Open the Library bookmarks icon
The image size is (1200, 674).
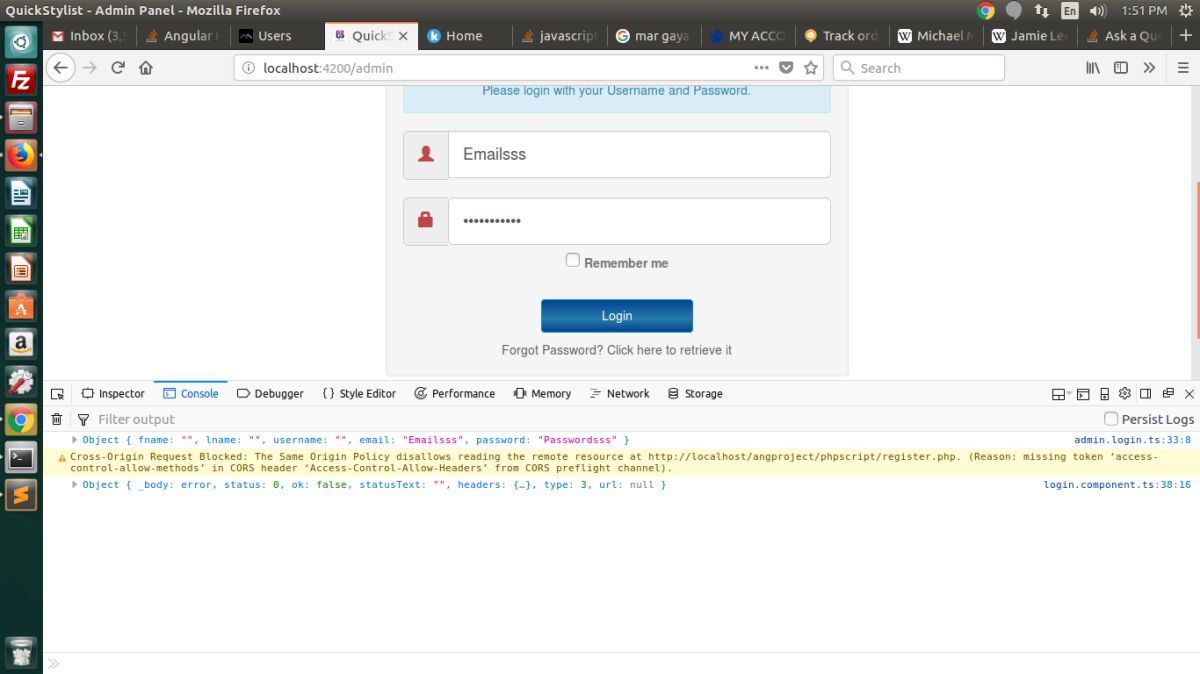(x=1093, y=68)
